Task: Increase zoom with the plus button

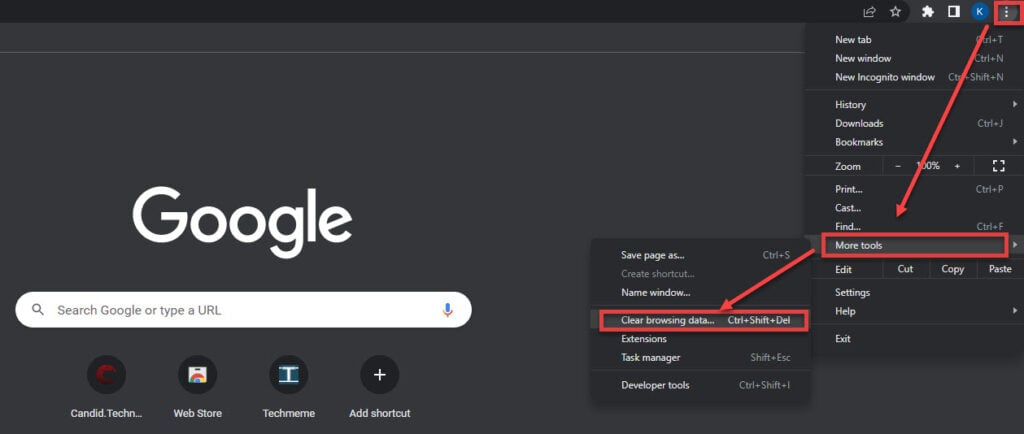Action: point(957,166)
